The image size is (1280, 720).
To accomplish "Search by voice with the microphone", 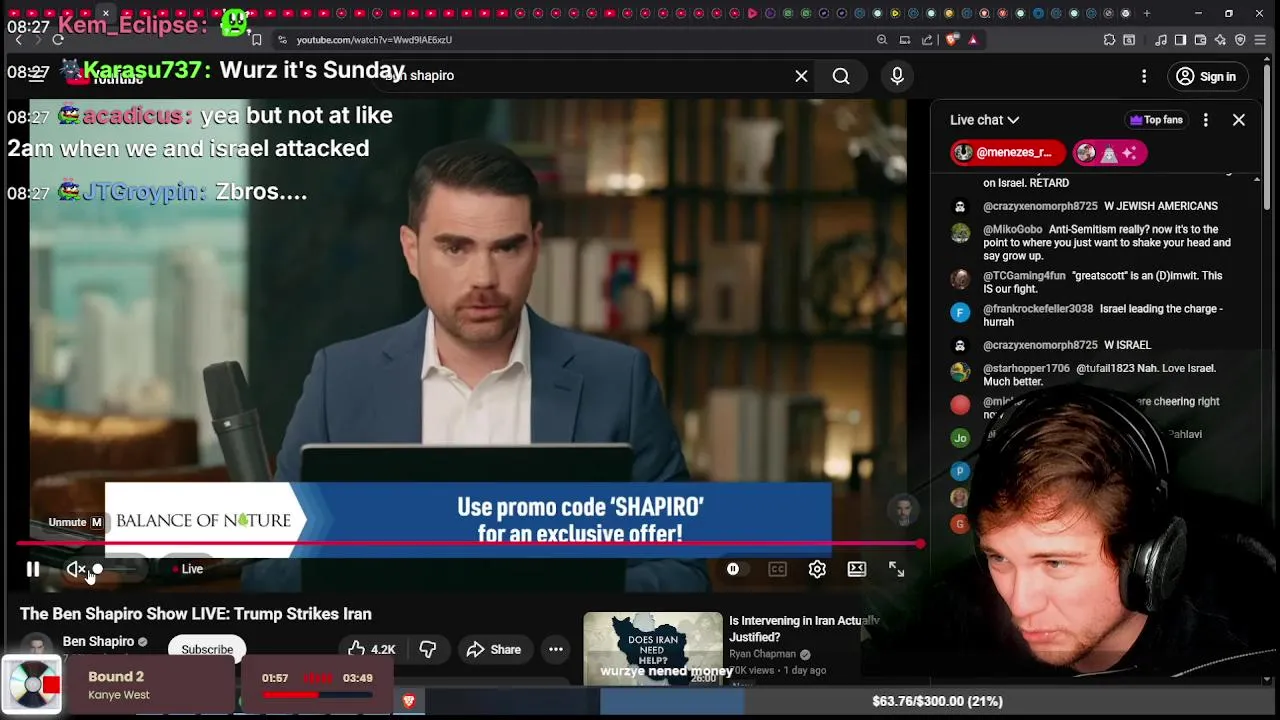I will [897, 76].
